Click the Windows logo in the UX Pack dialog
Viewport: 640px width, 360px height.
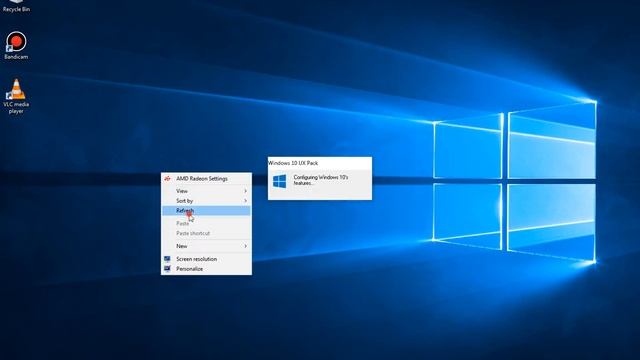click(x=280, y=181)
